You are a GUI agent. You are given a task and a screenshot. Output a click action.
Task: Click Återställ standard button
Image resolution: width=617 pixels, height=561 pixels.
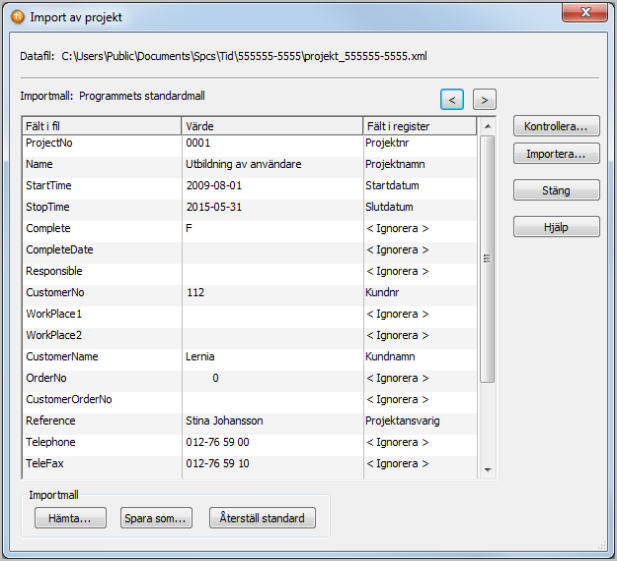pyautogui.click(x=262, y=518)
